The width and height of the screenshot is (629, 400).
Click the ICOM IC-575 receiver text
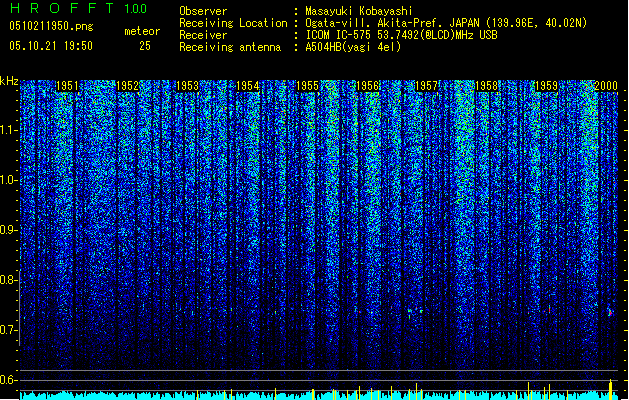pos(401,35)
